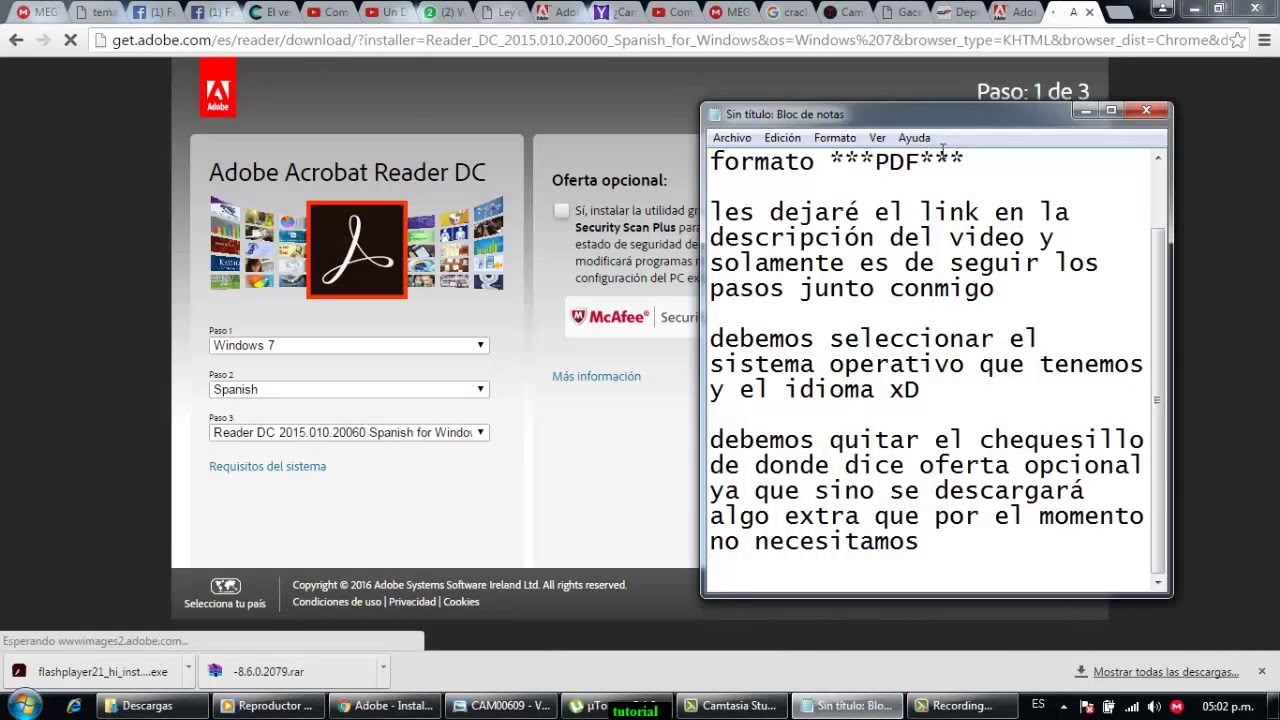The height and width of the screenshot is (720, 1280).
Task: Open the Paso 2 Spanish language dropdown
Action: [349, 389]
